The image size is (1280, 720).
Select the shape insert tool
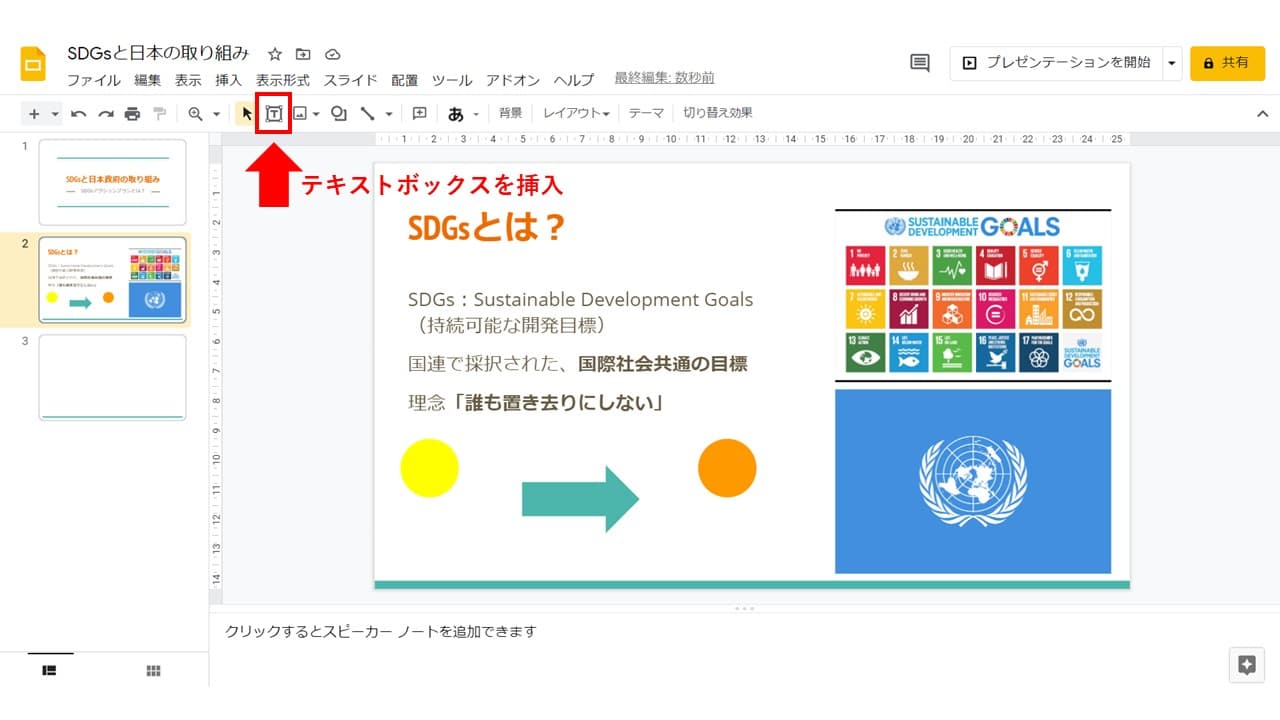[339, 114]
